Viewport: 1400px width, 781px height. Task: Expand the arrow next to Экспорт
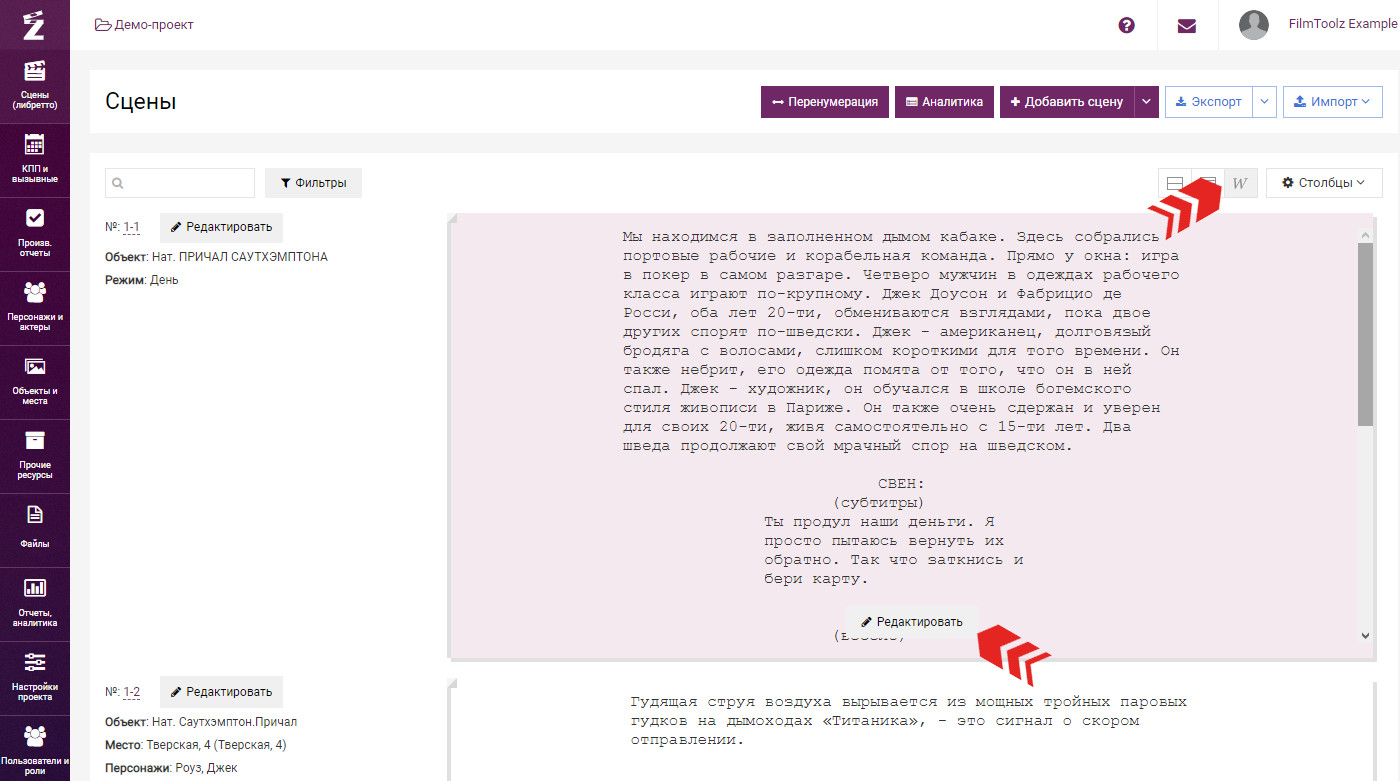pos(1265,101)
